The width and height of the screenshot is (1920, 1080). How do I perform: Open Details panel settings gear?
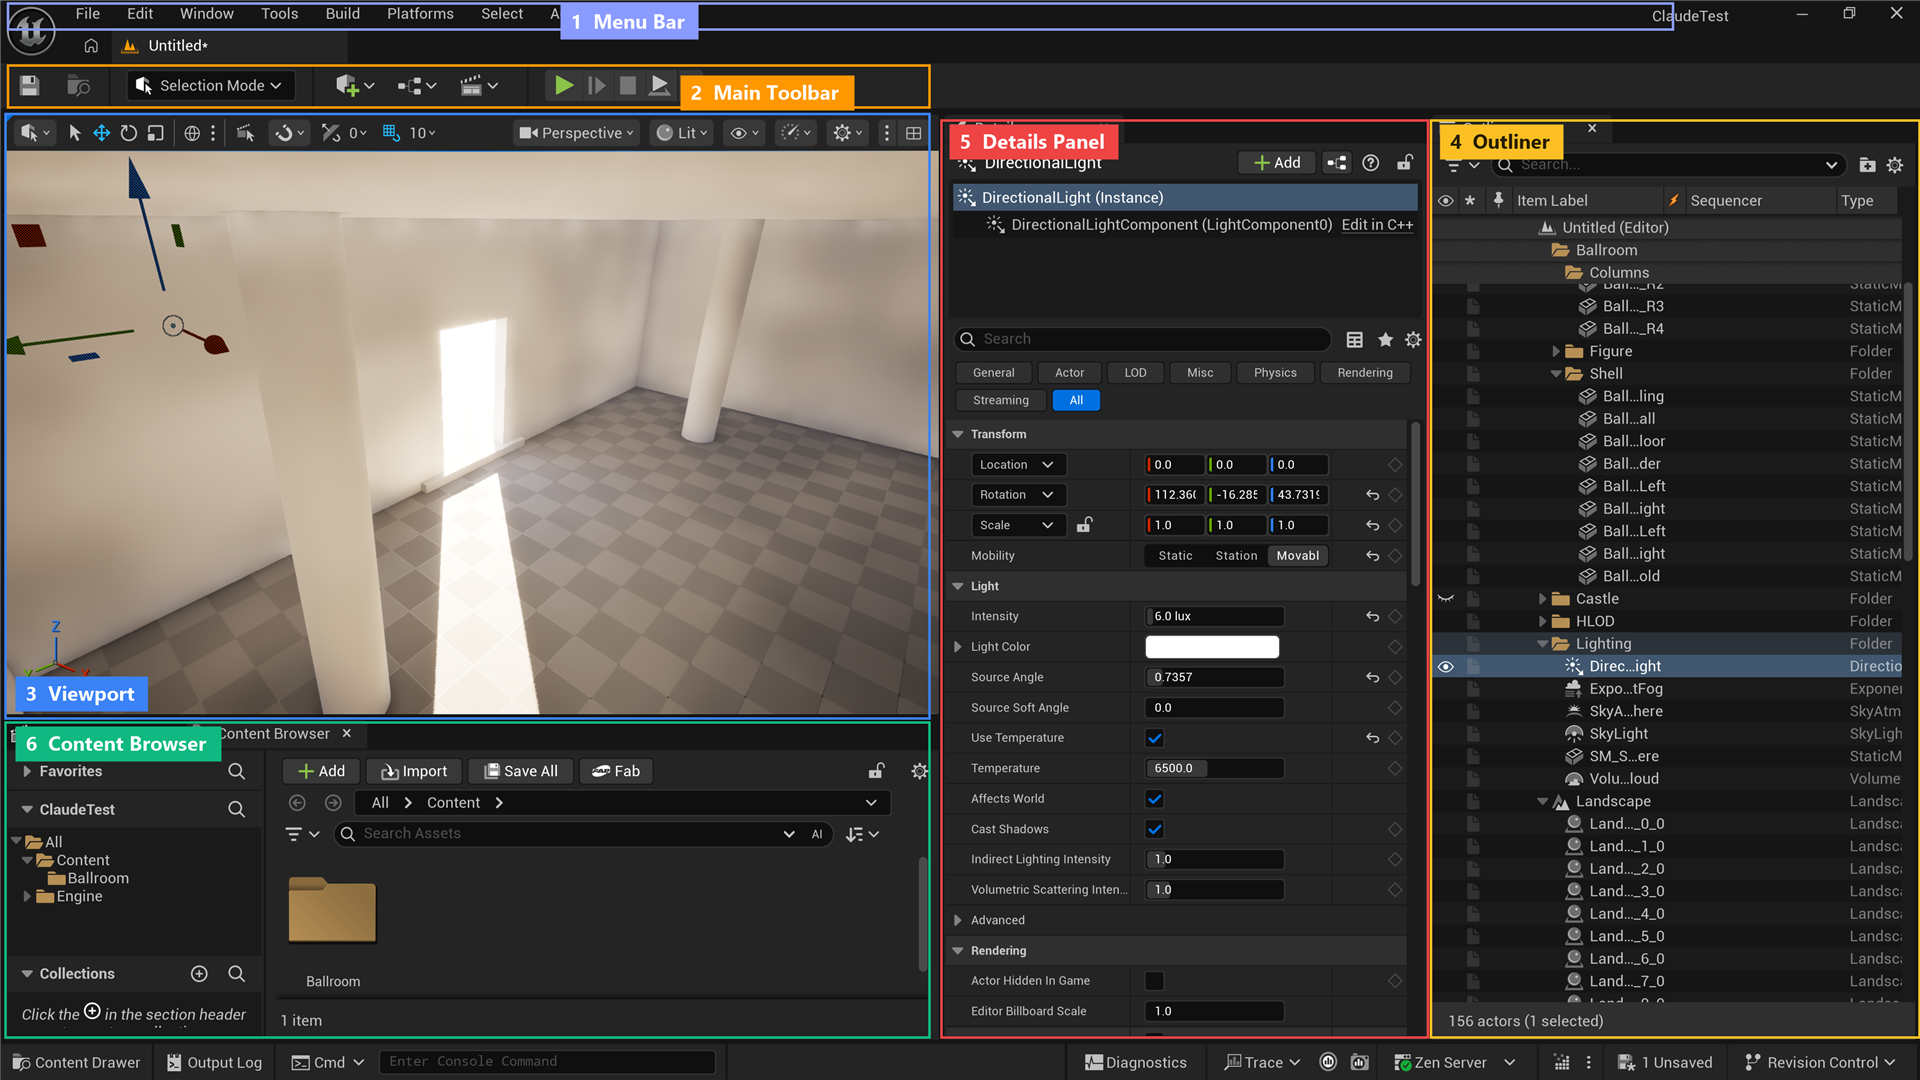(x=1413, y=340)
